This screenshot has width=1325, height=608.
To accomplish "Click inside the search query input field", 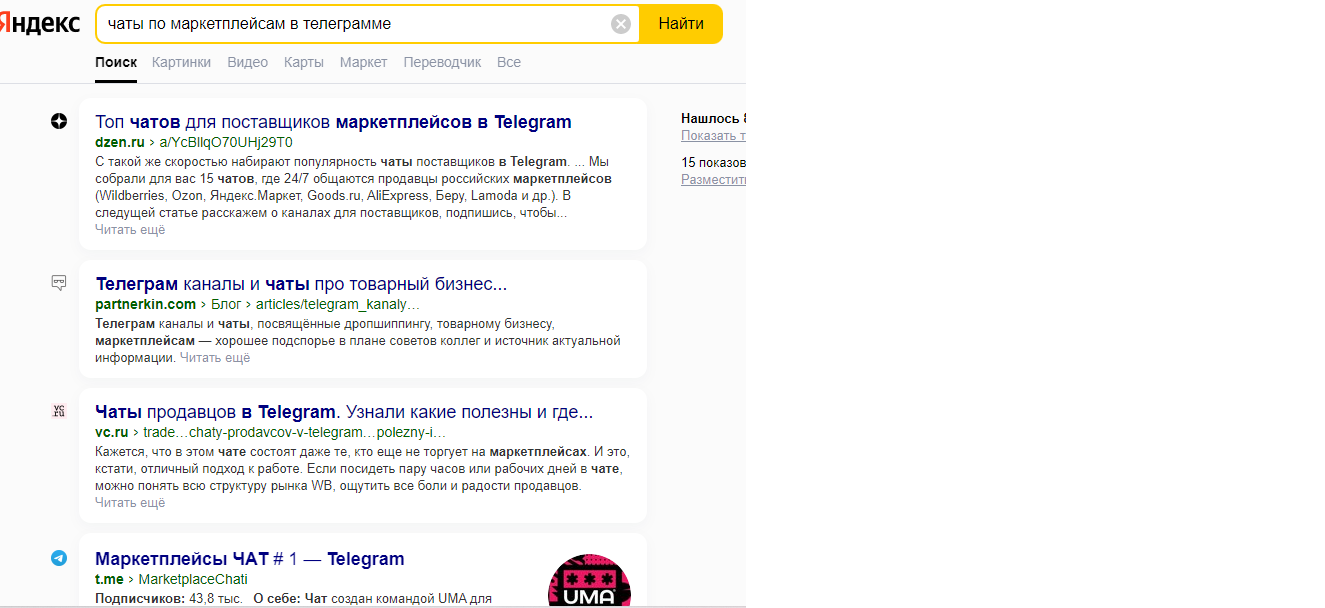I will (x=350, y=24).
